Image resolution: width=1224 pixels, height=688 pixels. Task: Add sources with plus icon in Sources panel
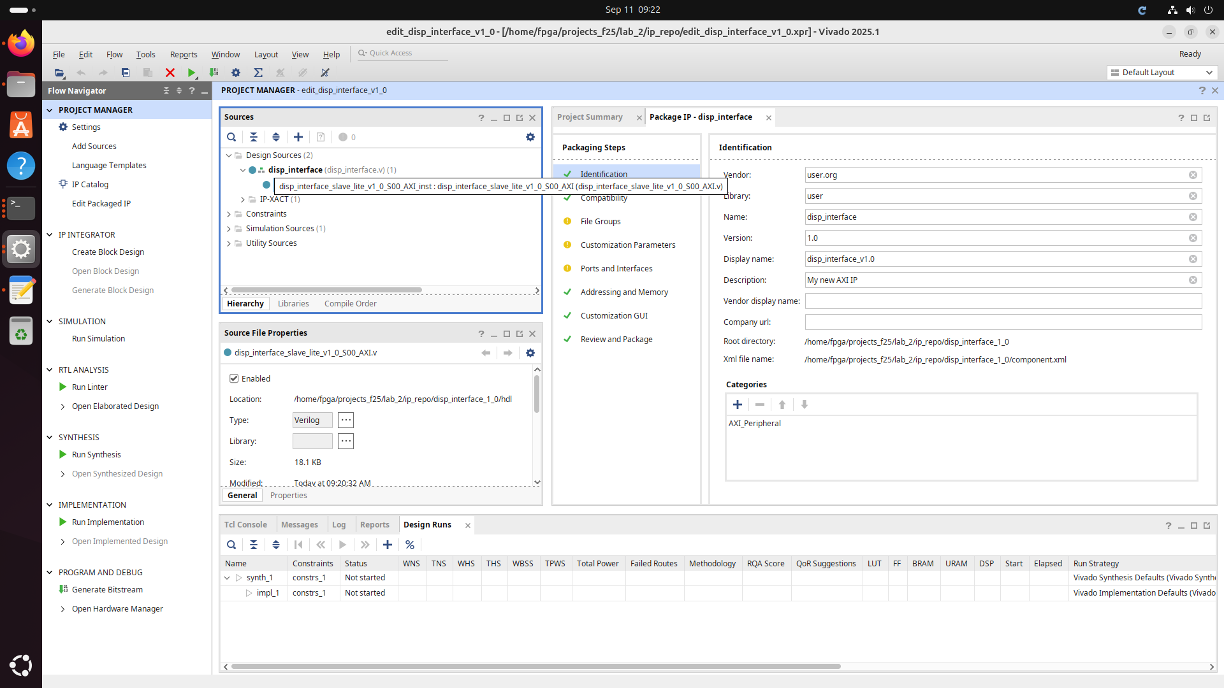coord(298,137)
